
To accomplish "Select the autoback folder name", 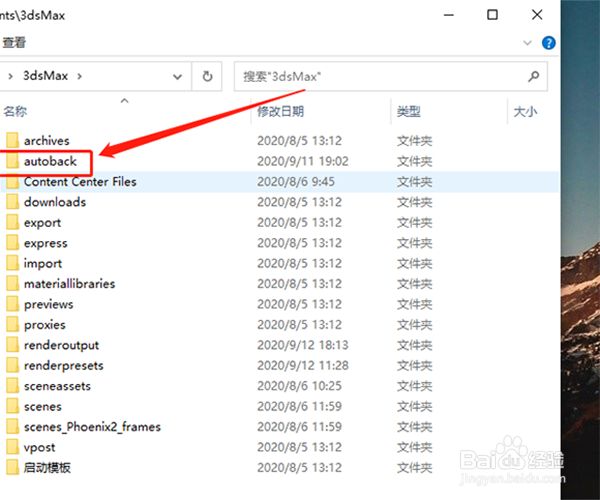I will pos(50,161).
